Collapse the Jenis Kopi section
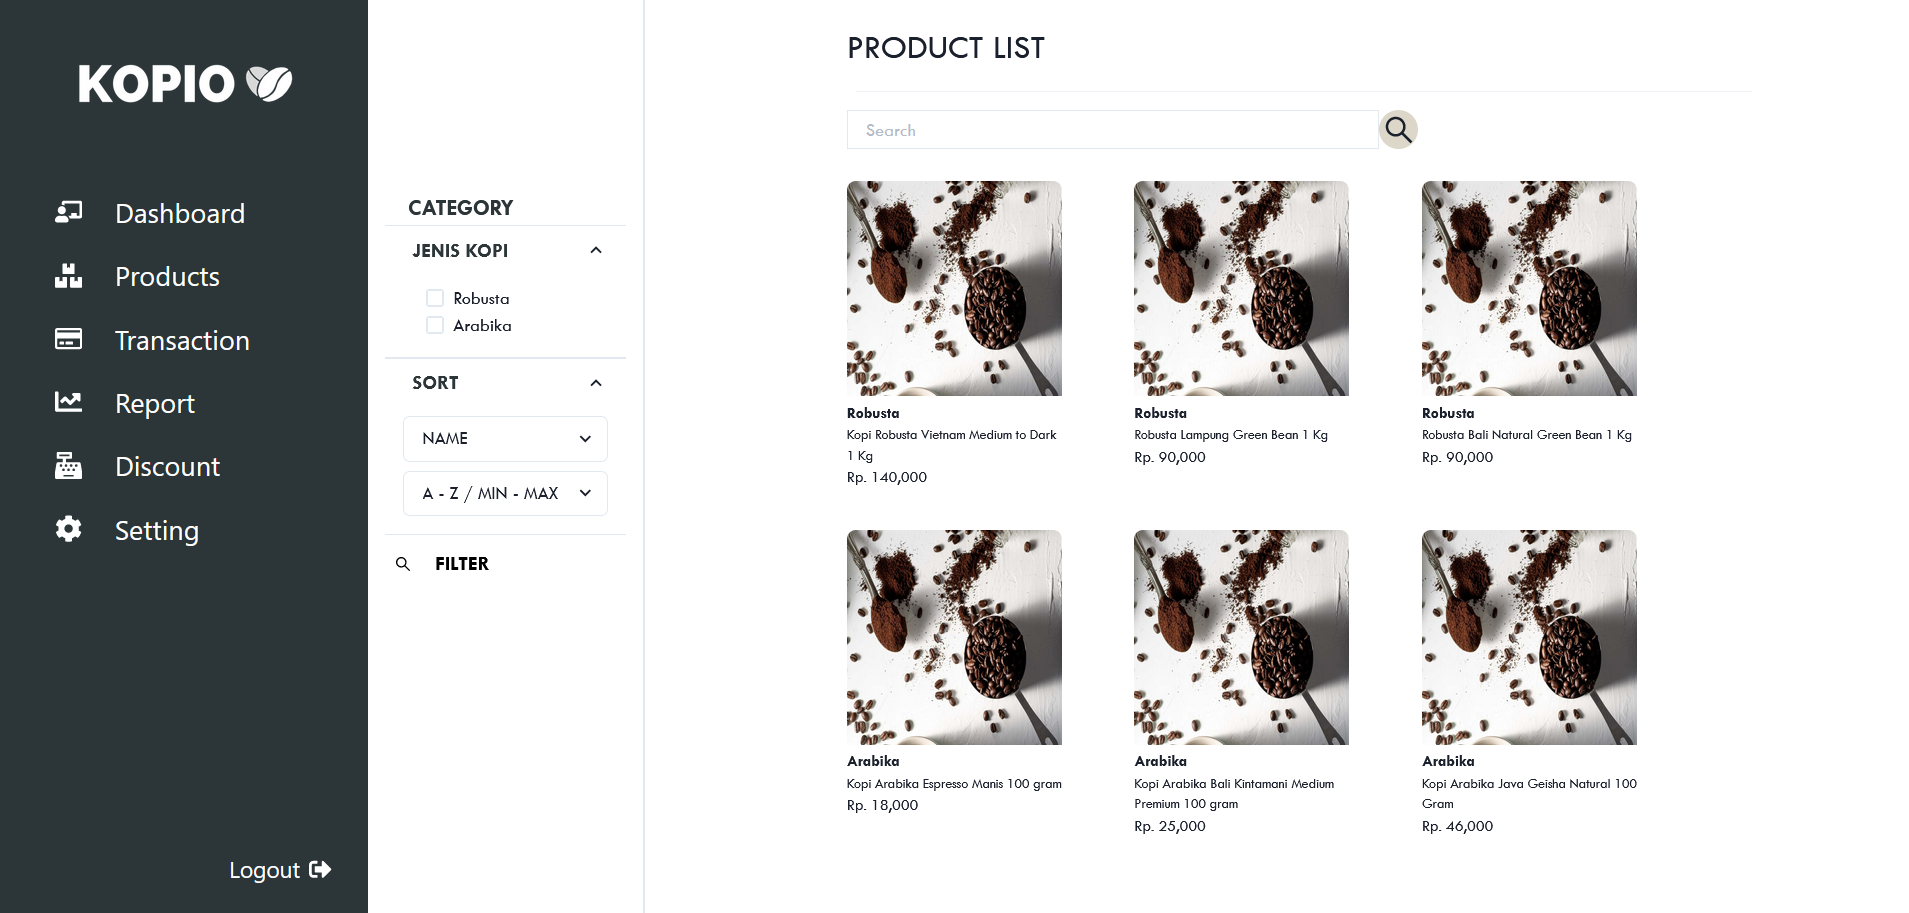The width and height of the screenshot is (1909, 913). pyautogui.click(x=596, y=250)
